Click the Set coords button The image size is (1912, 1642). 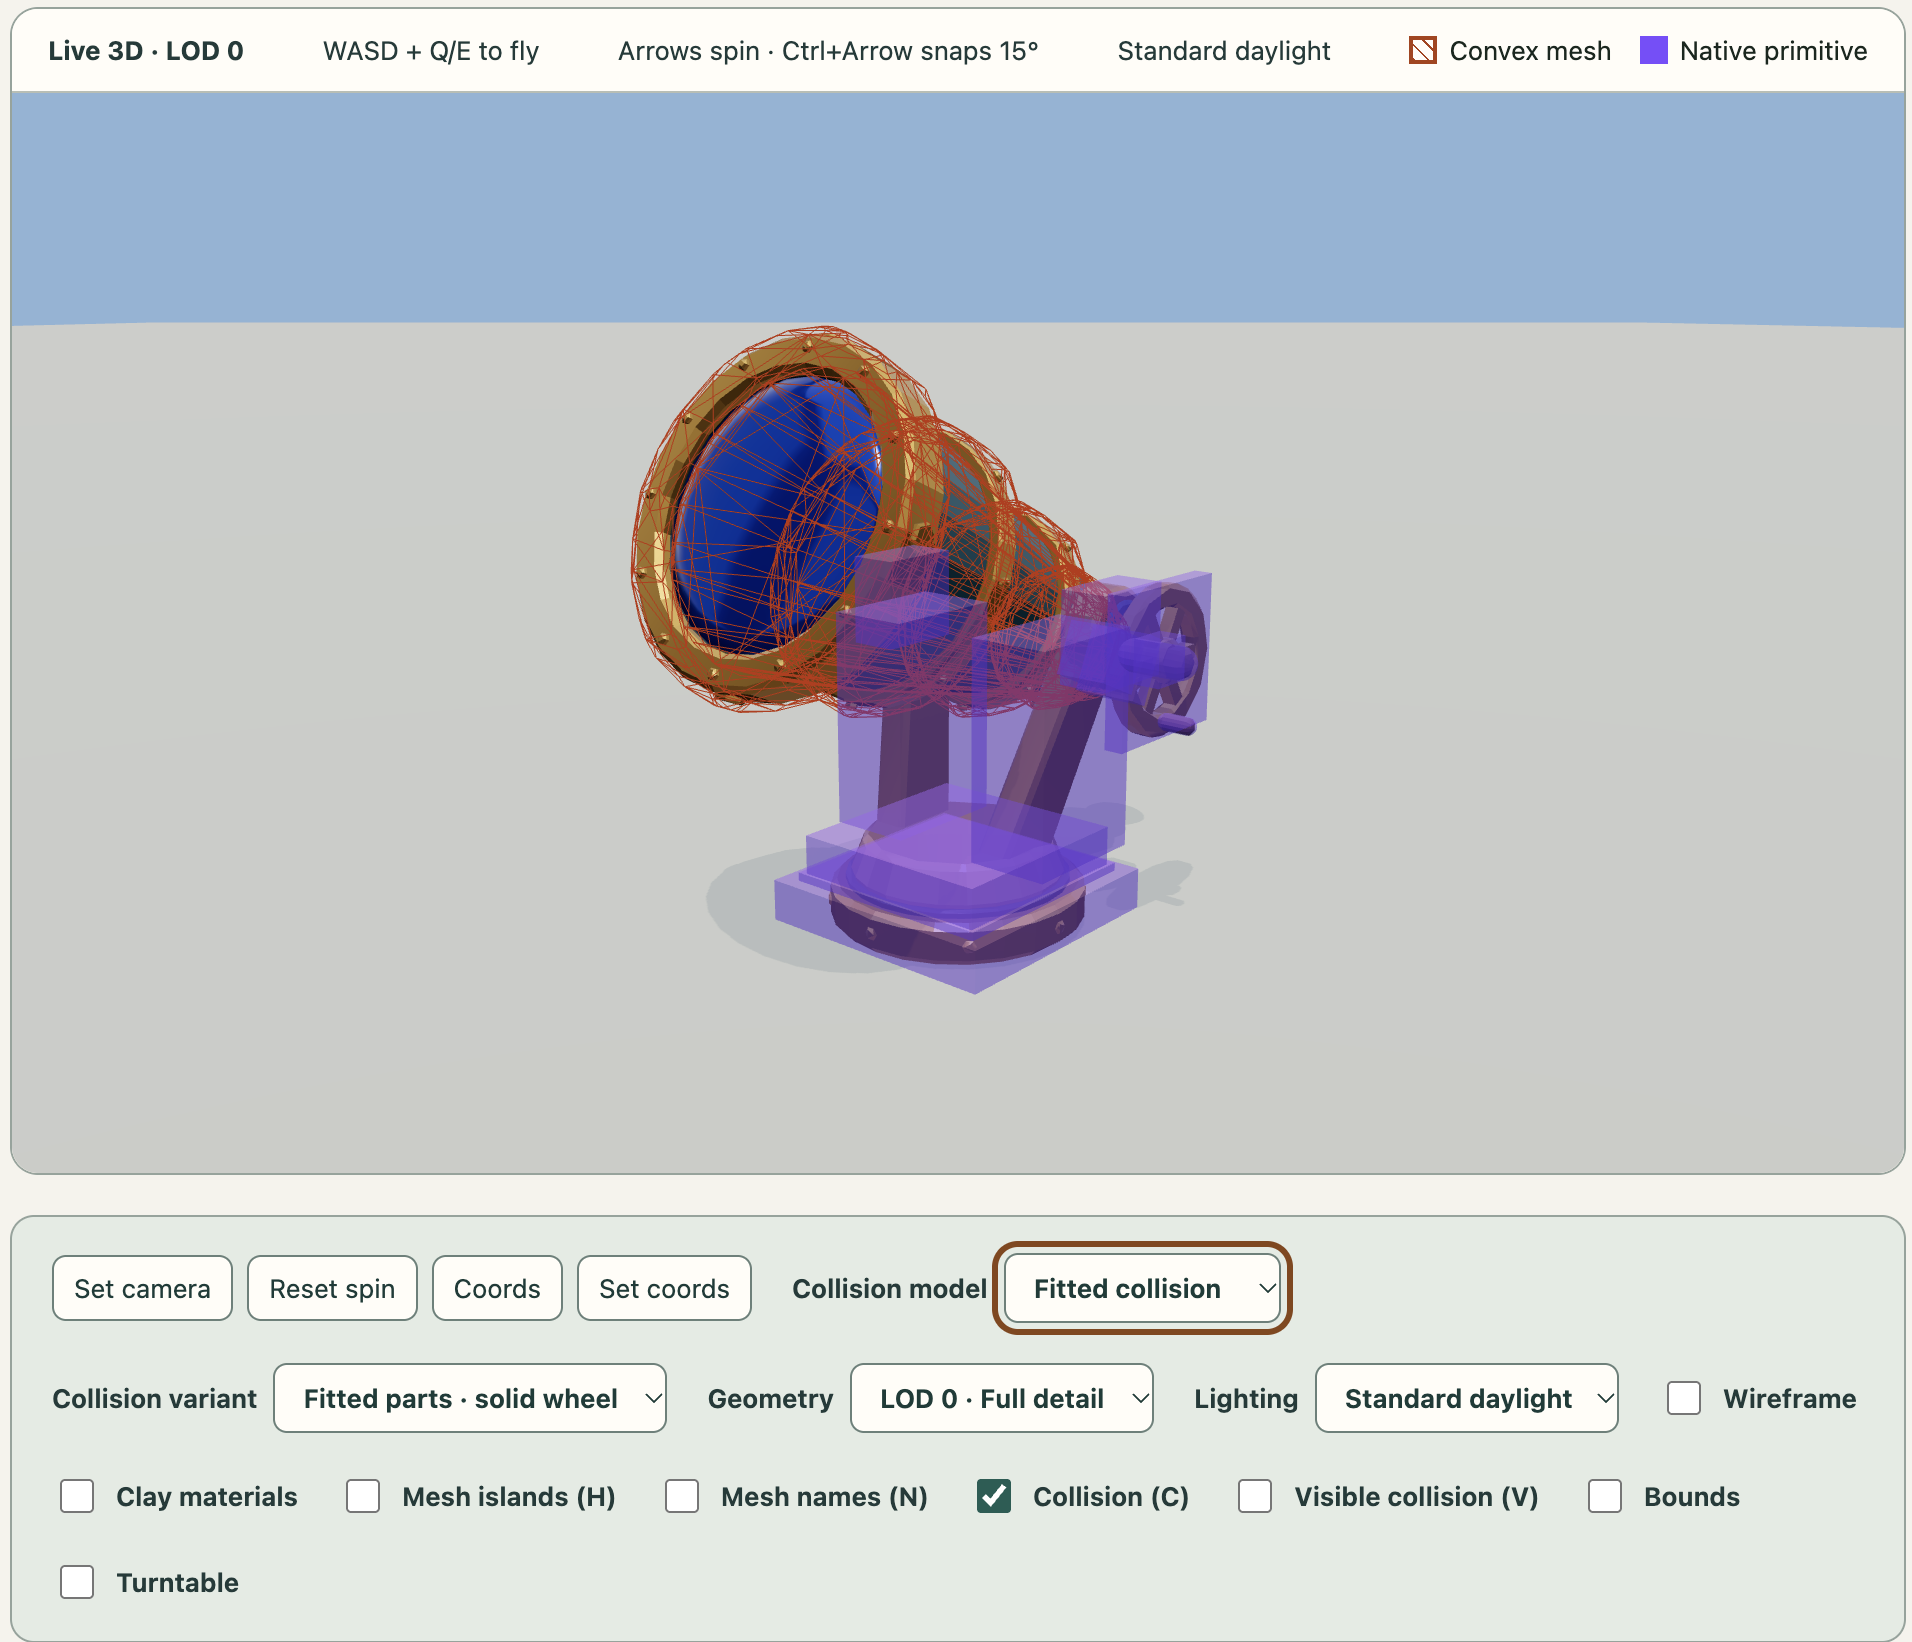pyautogui.click(x=664, y=1288)
